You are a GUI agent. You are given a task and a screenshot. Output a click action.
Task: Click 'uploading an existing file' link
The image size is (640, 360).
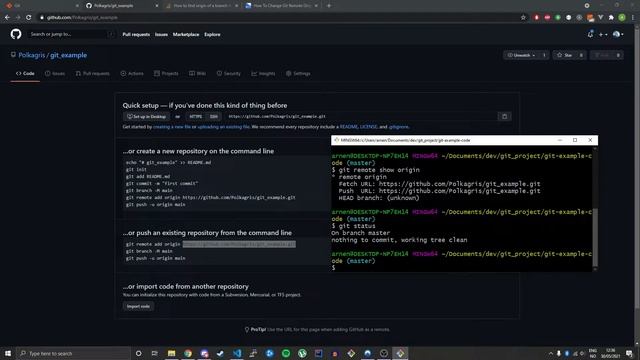pos(223,127)
